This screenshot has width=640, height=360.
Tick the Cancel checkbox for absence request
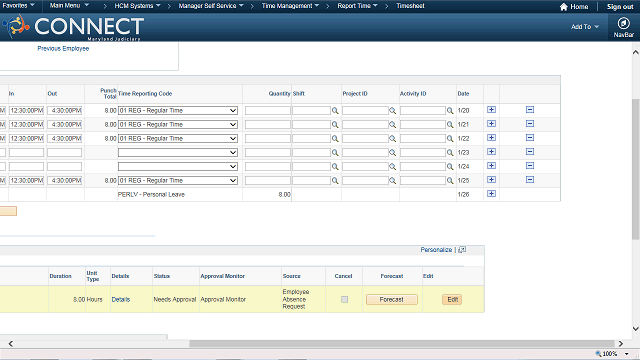344,300
